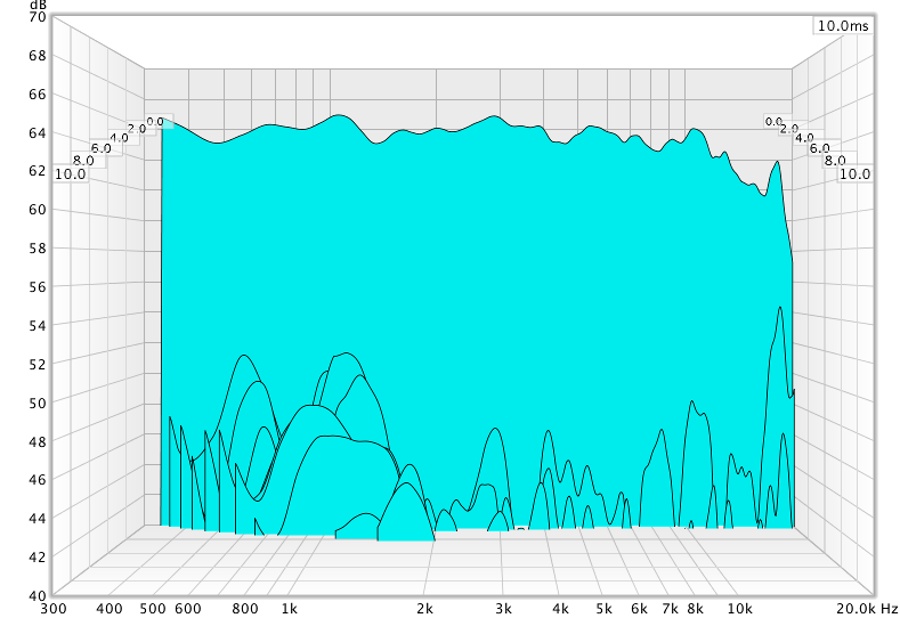Click the 10k frequency axis label
This screenshot has height=618, width=900.
click(740, 609)
